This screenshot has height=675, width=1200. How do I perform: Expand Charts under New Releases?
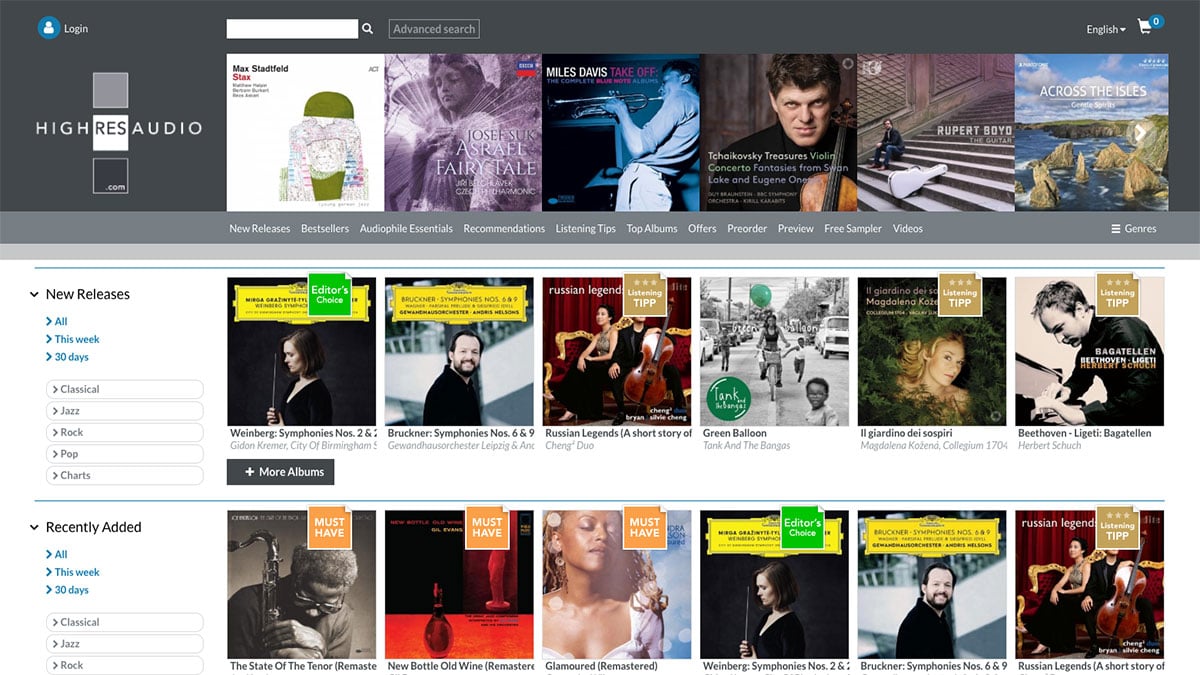click(x=125, y=475)
